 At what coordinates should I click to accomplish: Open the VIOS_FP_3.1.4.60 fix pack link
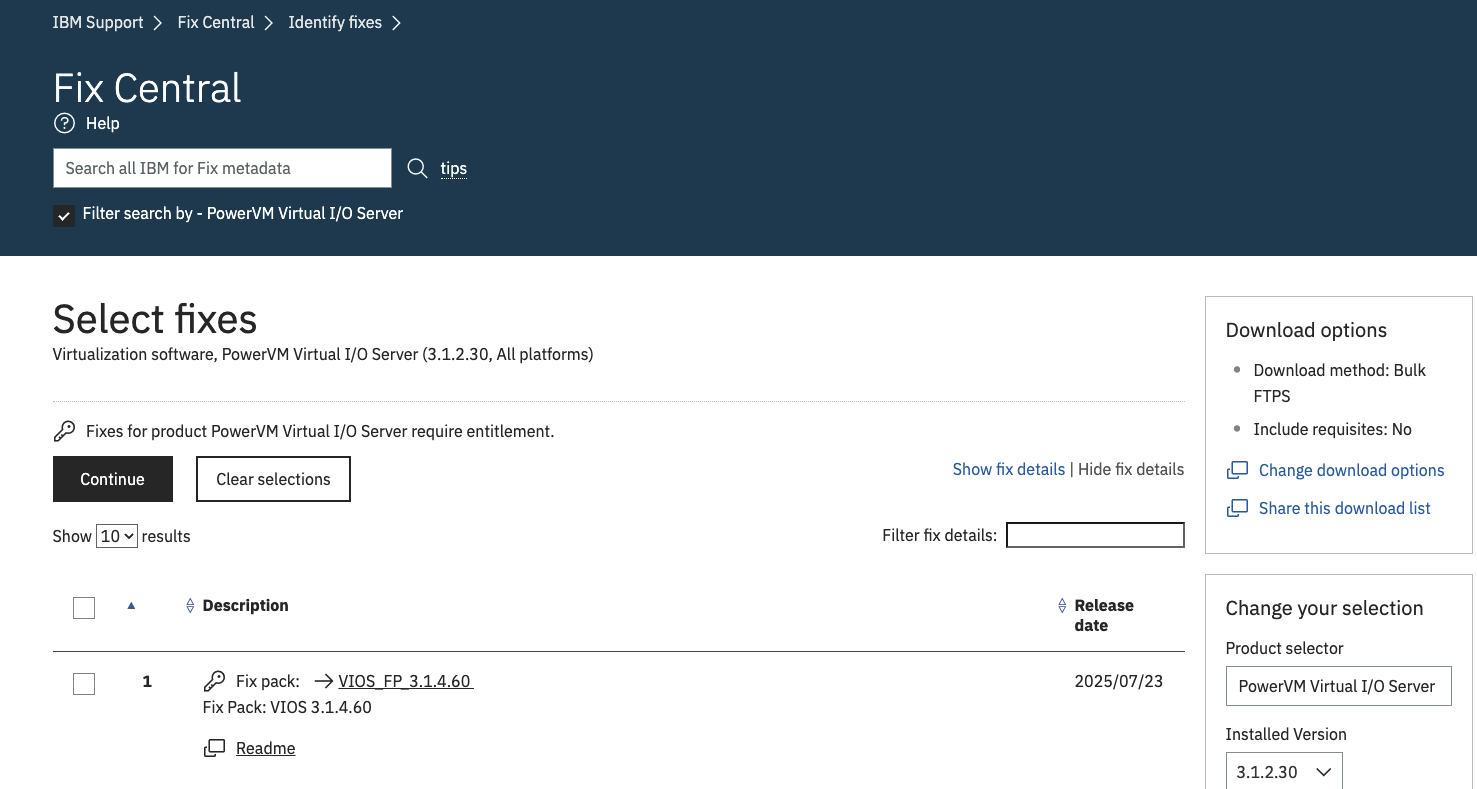click(x=405, y=681)
